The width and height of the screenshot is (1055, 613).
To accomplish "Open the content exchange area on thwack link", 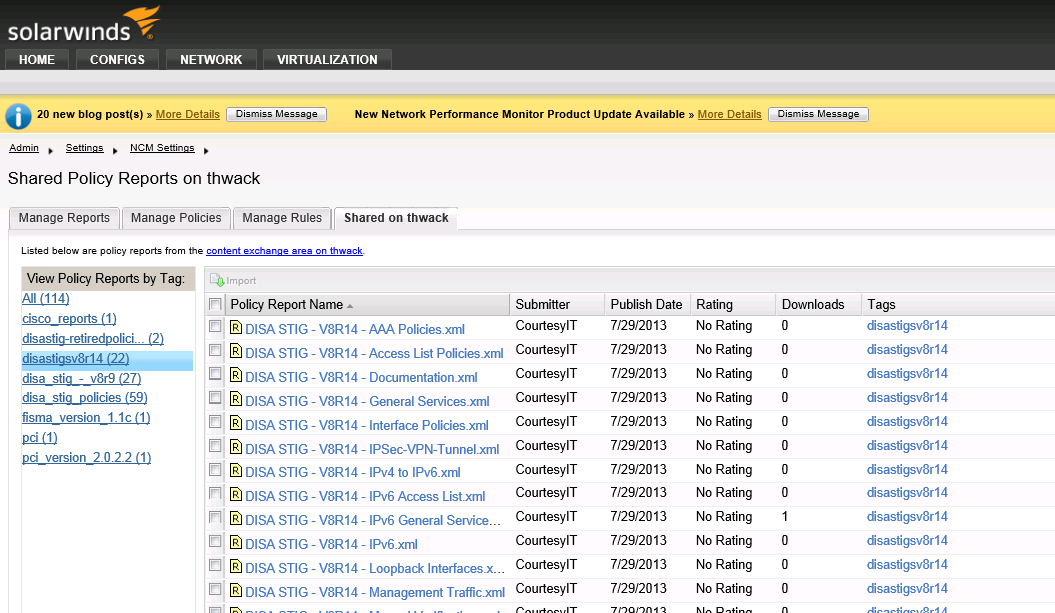I will tap(285, 251).
